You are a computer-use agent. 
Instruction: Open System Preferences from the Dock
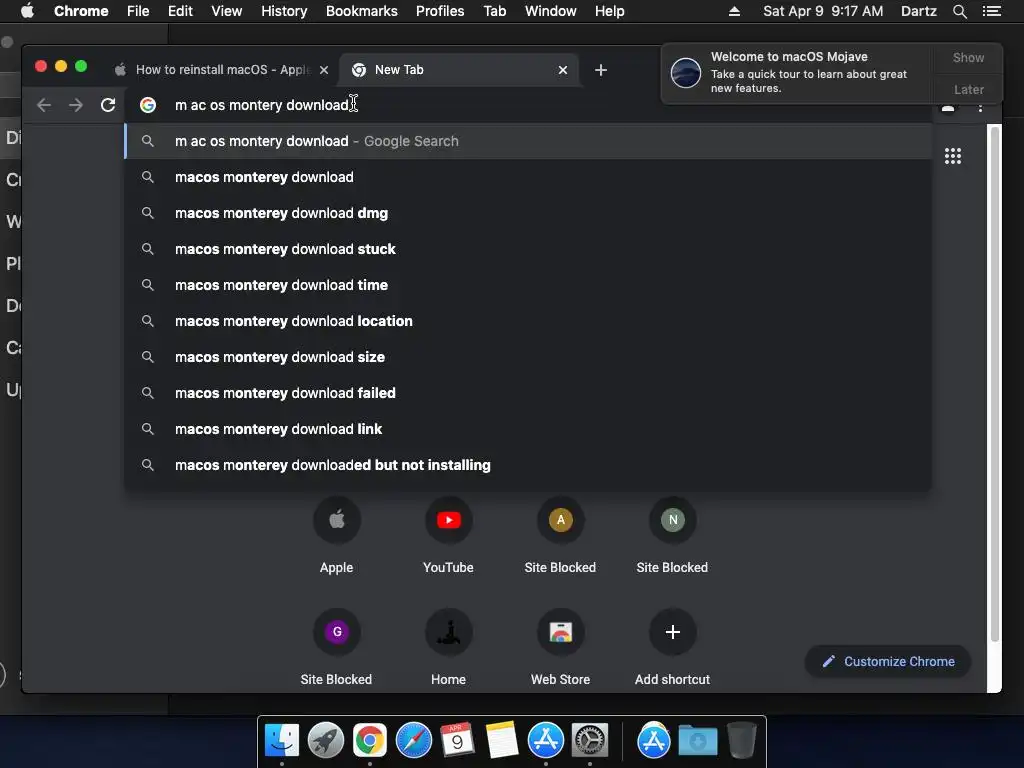point(590,741)
